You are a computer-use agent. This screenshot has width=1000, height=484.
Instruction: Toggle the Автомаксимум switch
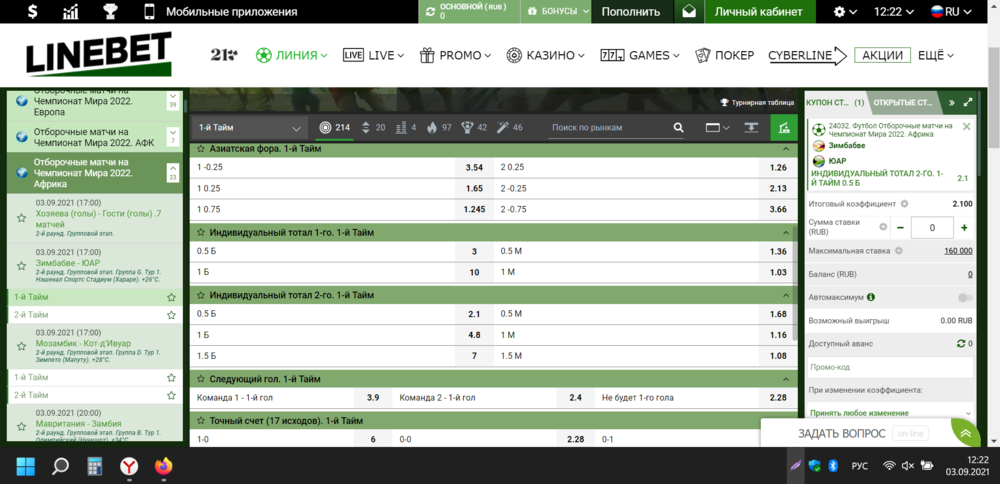(x=965, y=297)
